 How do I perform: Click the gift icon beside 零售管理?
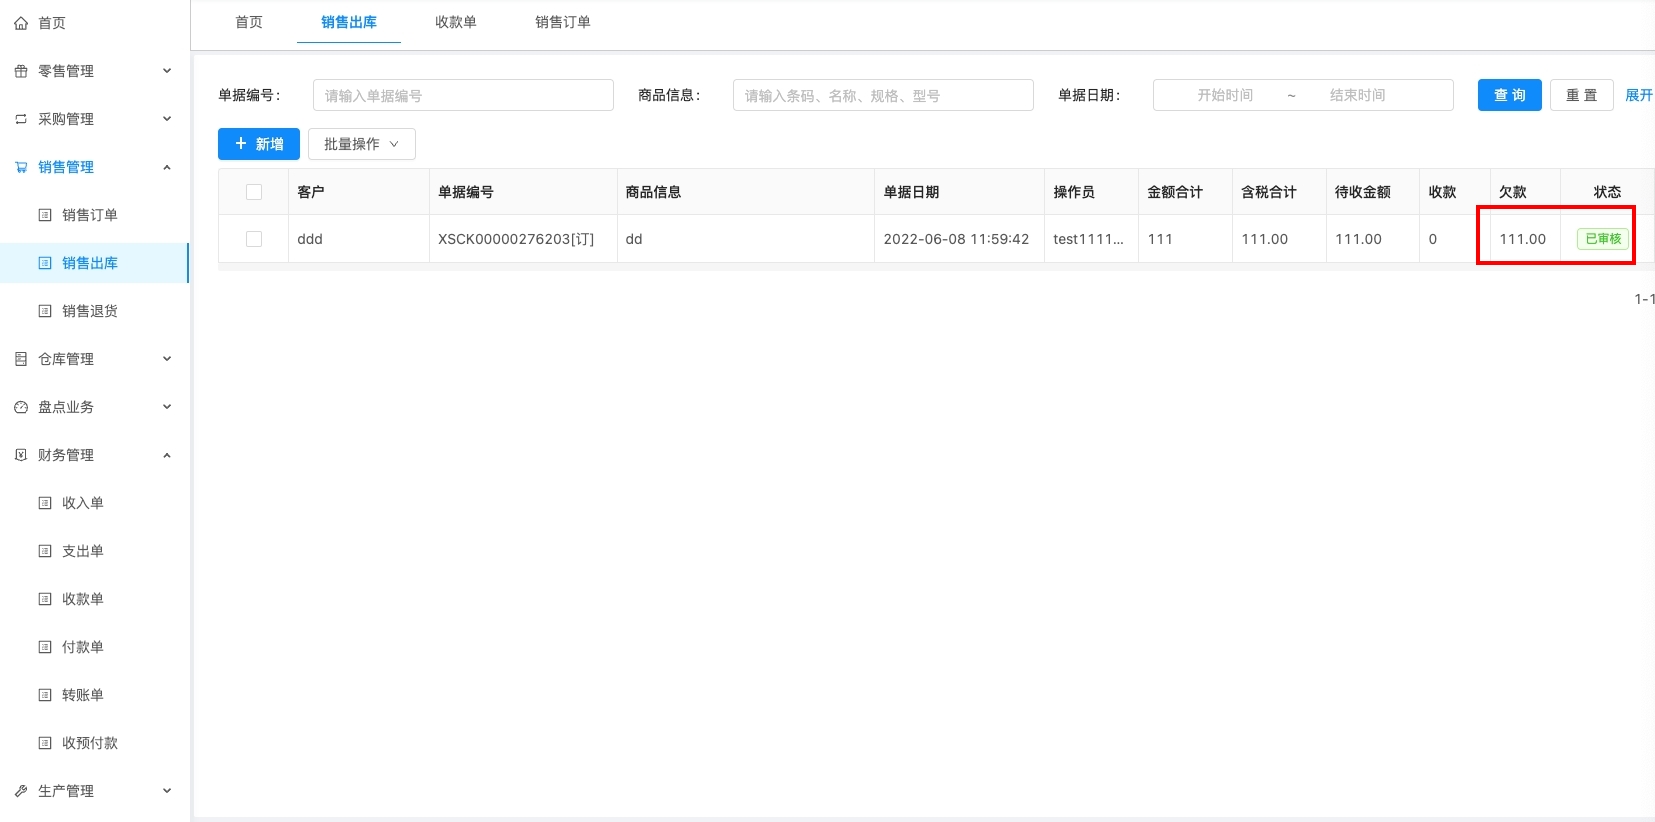click(x=21, y=71)
